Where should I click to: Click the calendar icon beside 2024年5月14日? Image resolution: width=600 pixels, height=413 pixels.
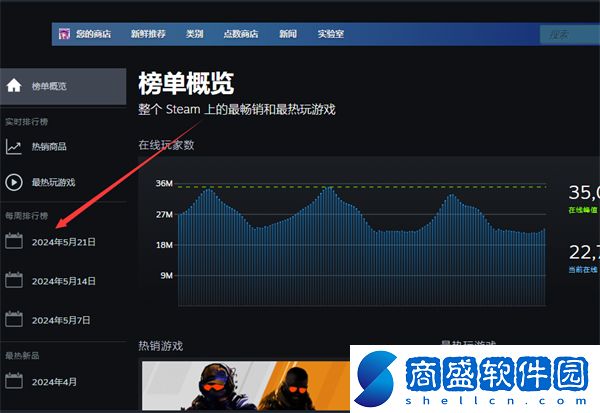point(14,280)
